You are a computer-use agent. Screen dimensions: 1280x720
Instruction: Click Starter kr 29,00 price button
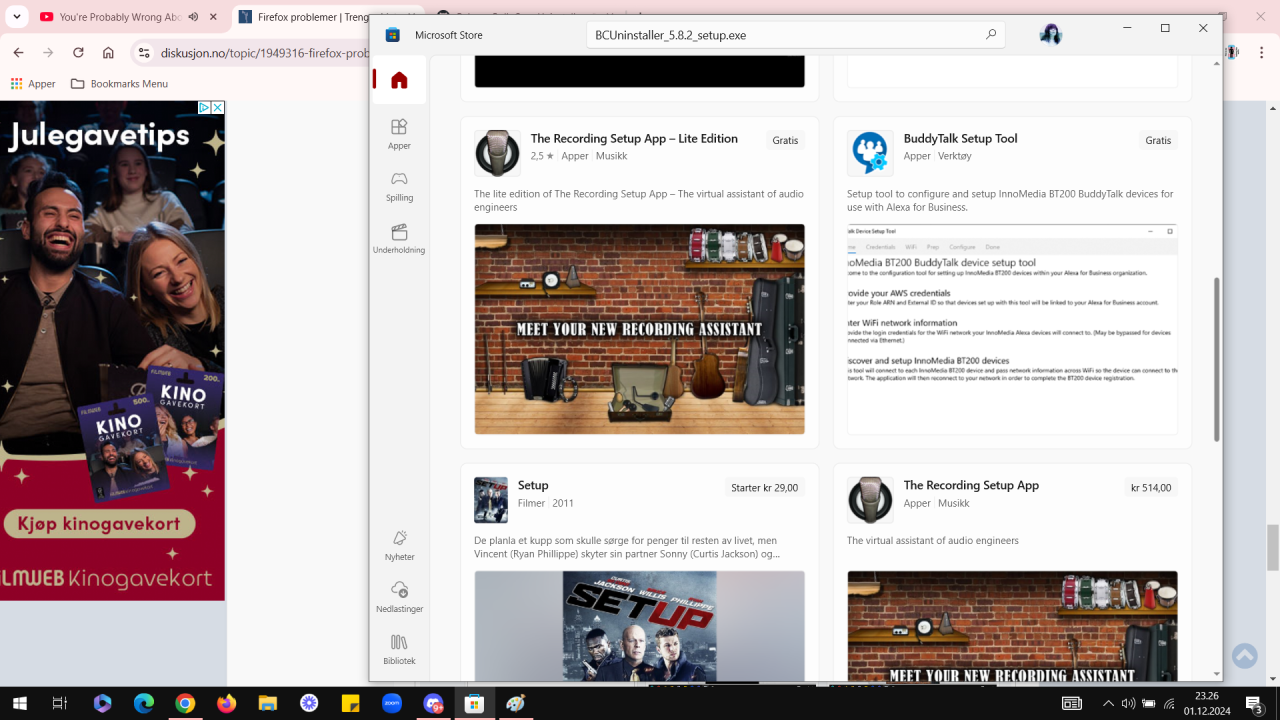764,488
